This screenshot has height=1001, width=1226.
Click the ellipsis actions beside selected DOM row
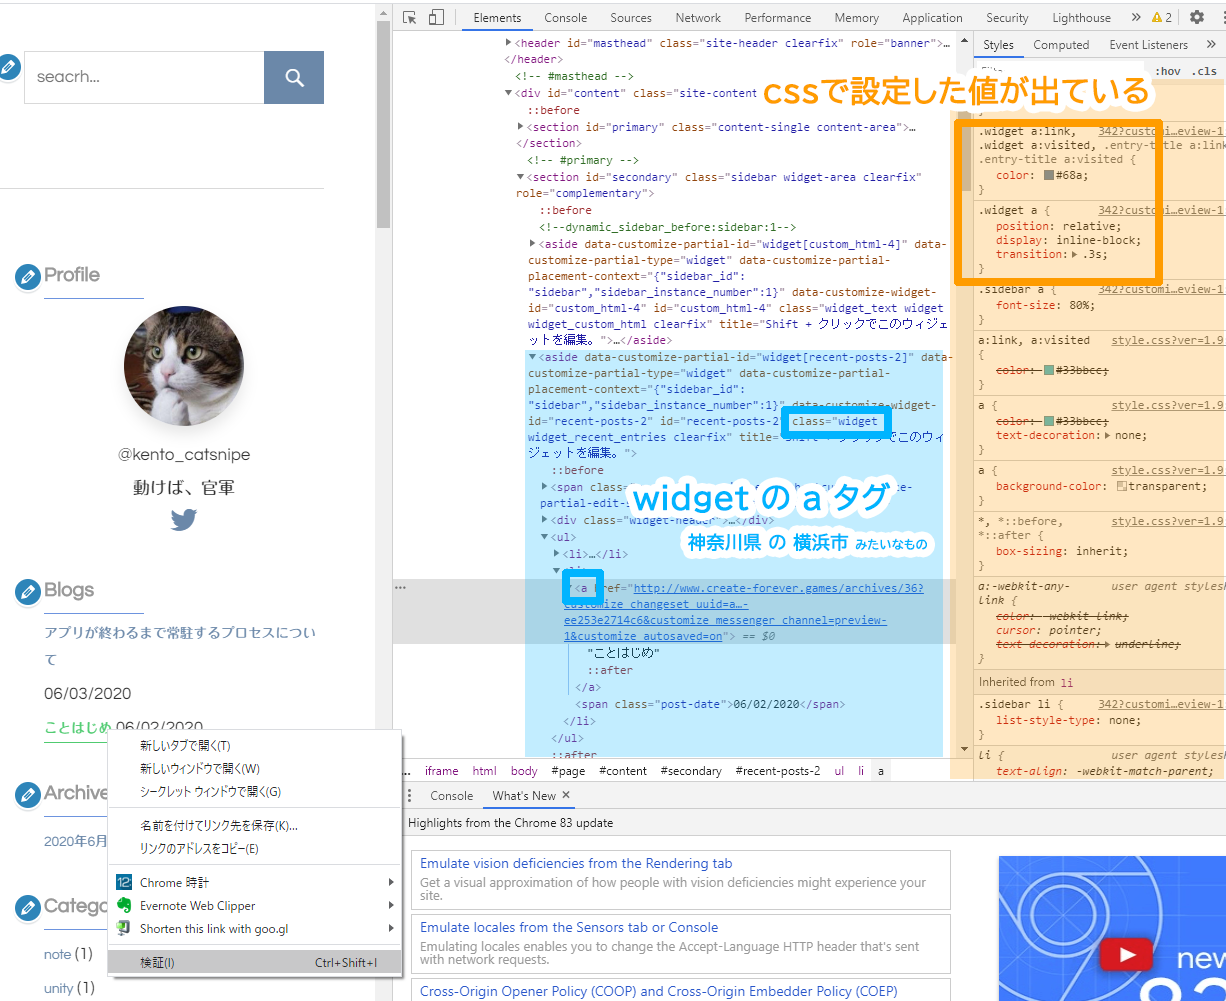400,588
